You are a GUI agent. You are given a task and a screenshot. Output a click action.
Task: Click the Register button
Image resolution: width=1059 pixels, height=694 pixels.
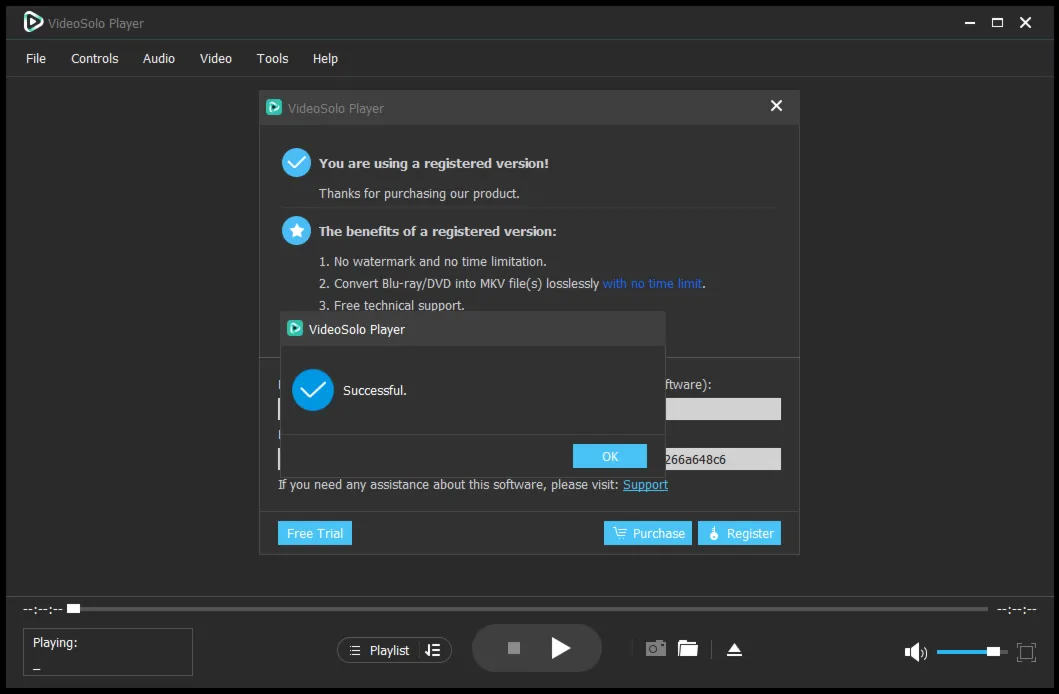pos(740,533)
